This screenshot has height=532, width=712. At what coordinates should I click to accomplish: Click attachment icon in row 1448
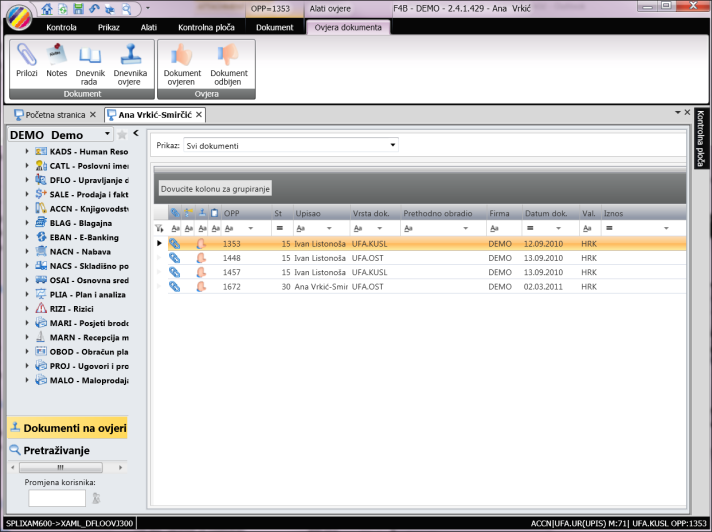coord(174,257)
